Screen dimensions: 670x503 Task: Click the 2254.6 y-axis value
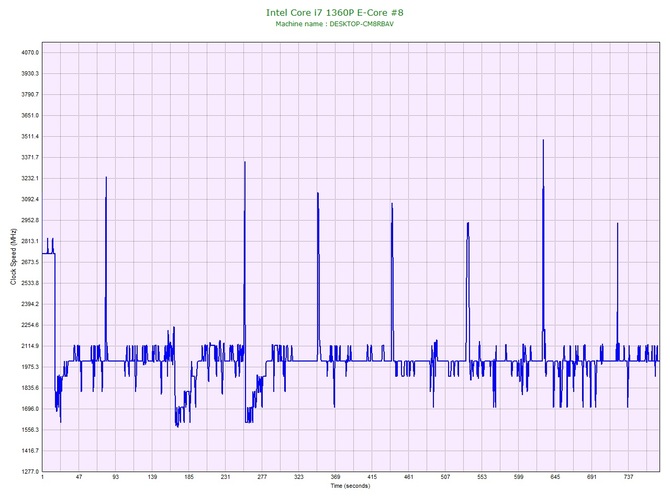click(30, 325)
